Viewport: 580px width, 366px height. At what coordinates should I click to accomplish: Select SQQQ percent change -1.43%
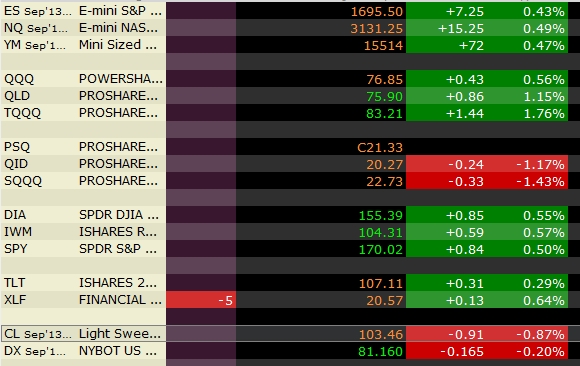point(540,181)
